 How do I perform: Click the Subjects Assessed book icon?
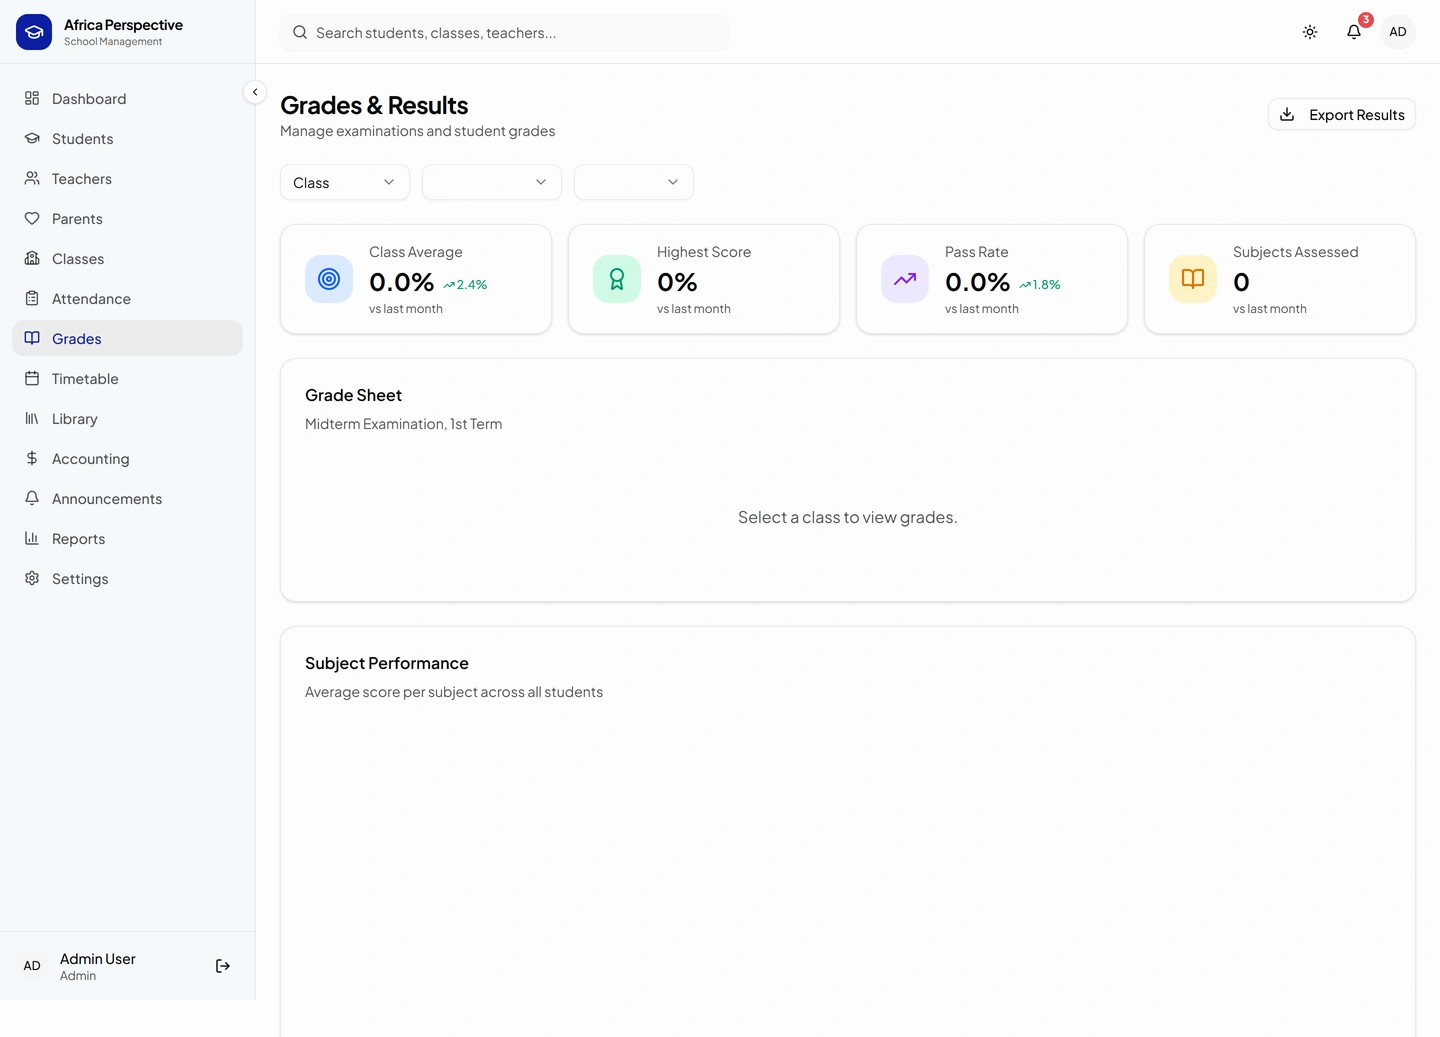1193,279
